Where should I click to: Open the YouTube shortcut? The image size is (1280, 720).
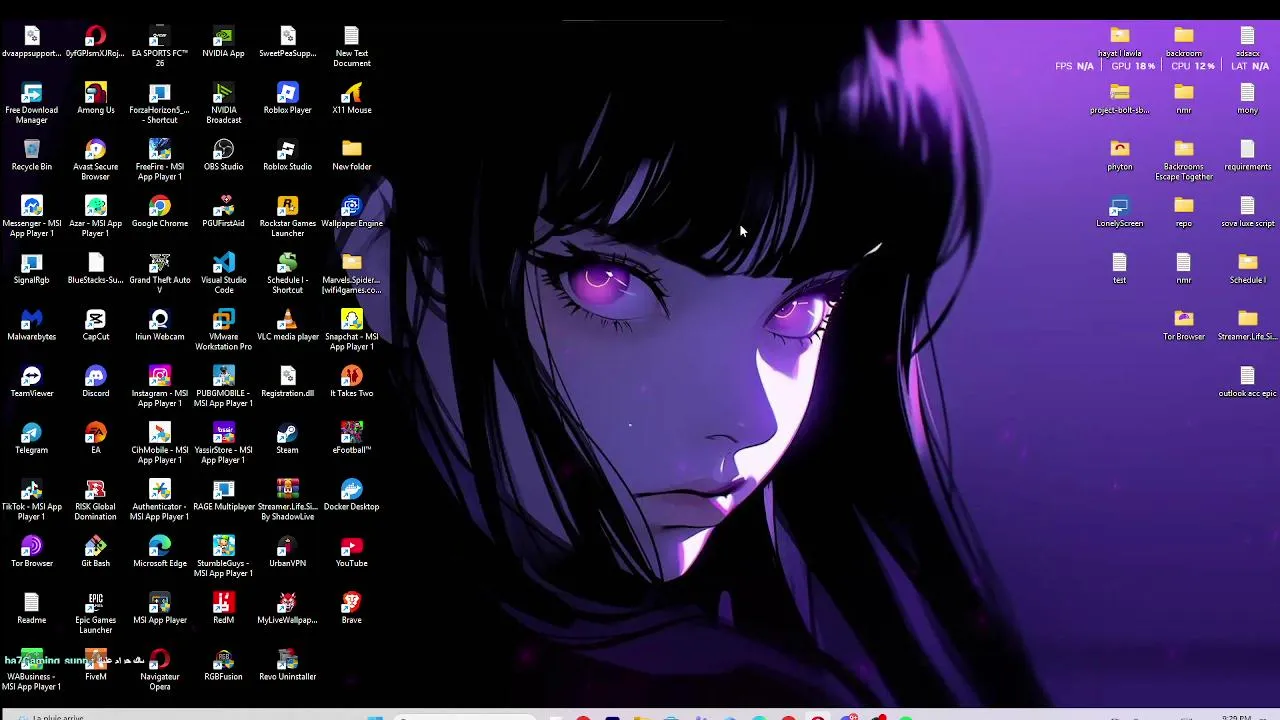click(351, 553)
